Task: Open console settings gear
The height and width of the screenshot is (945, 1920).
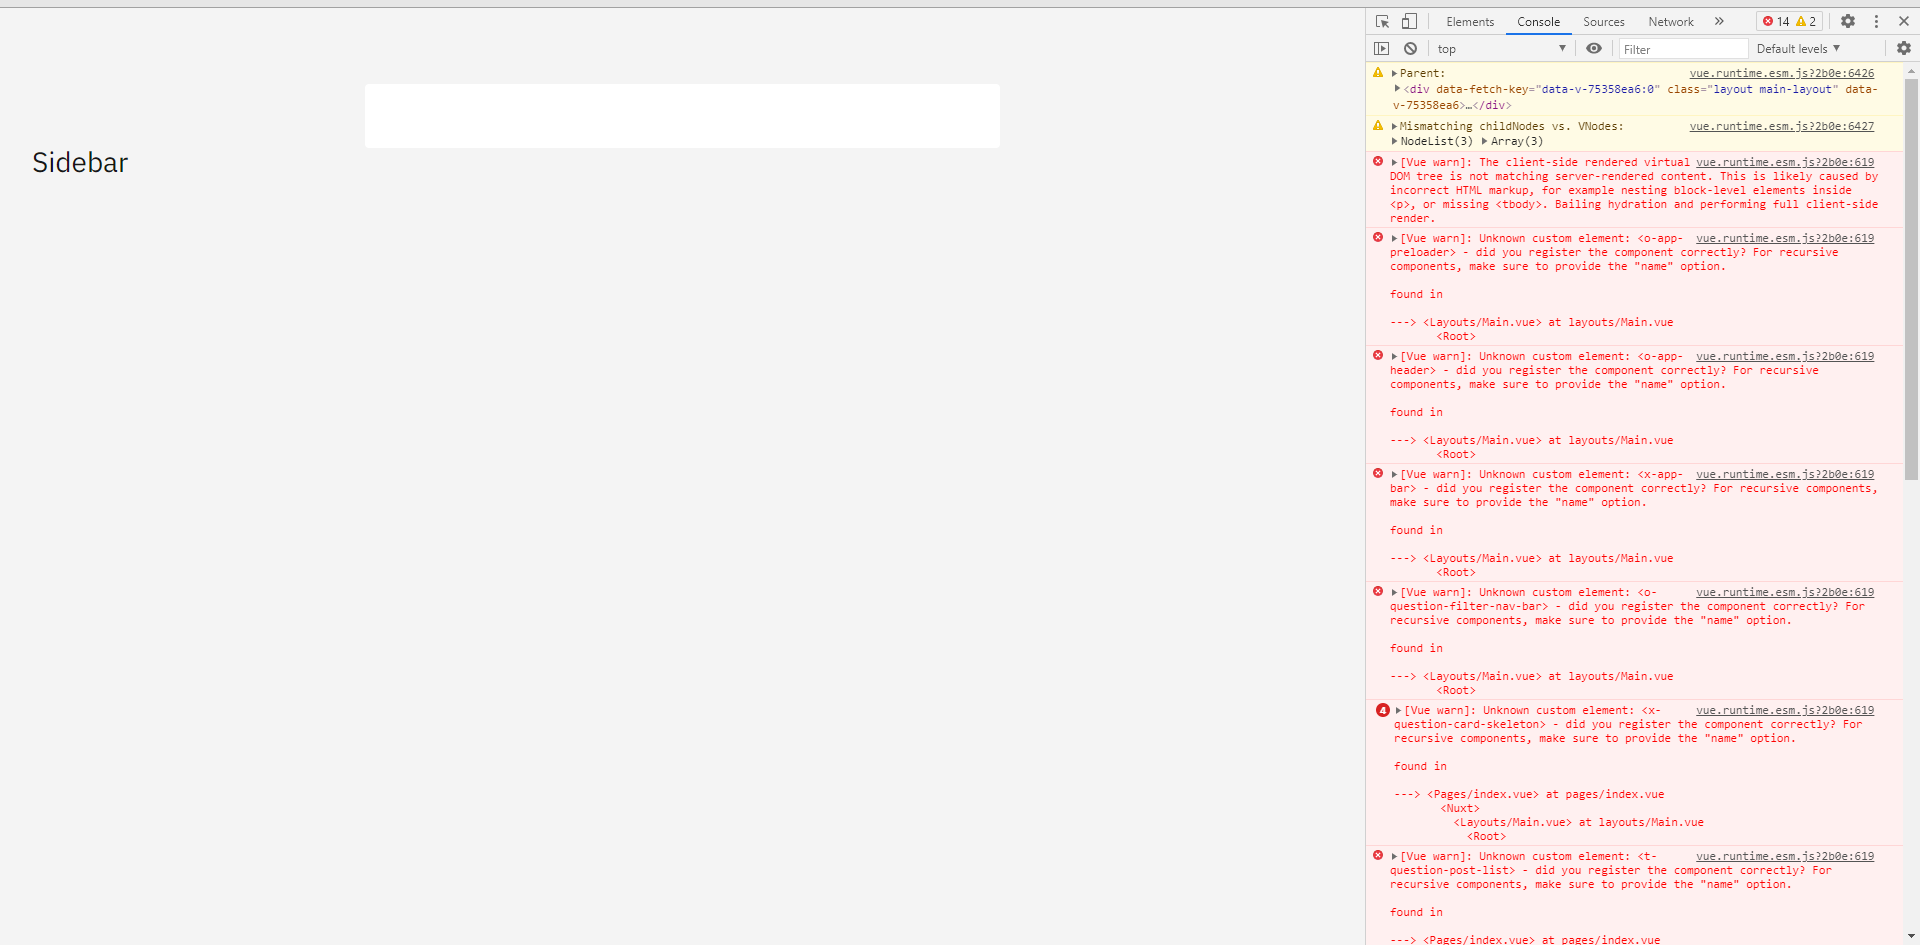Action: [1901, 48]
